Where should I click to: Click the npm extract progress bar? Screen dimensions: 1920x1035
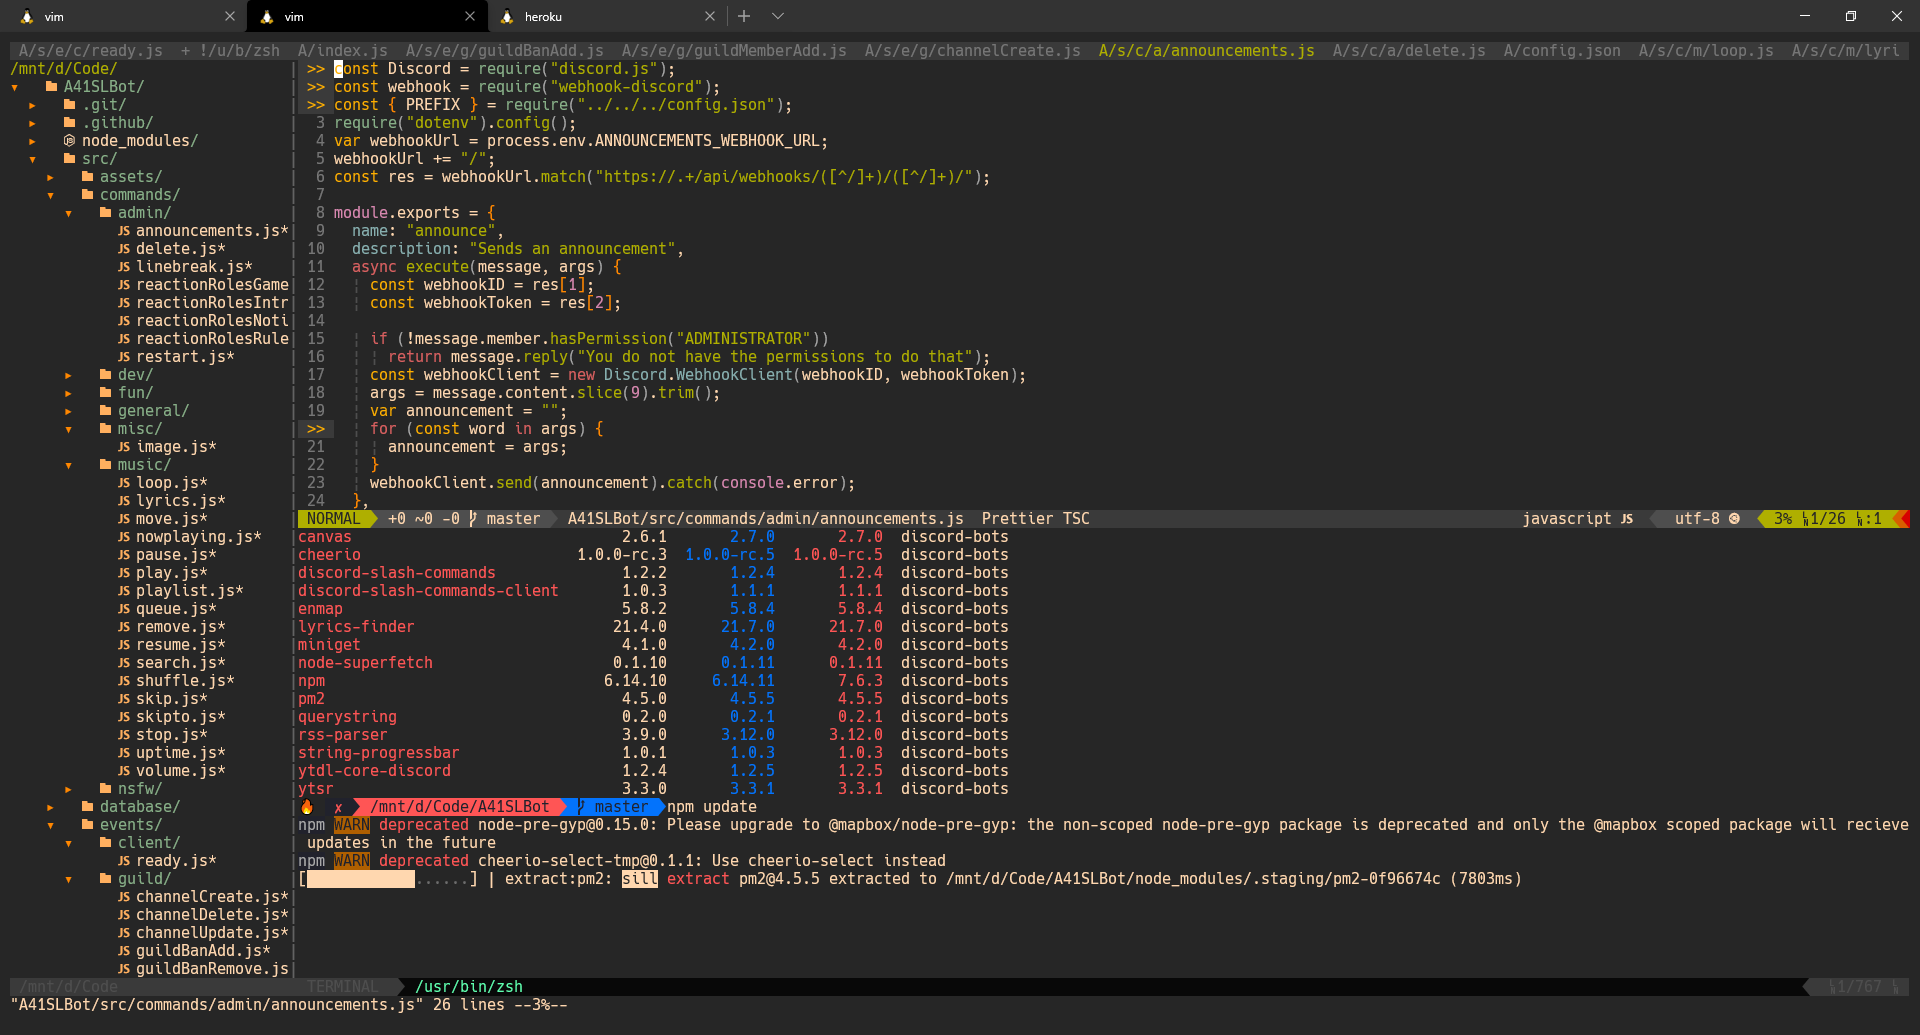388,879
